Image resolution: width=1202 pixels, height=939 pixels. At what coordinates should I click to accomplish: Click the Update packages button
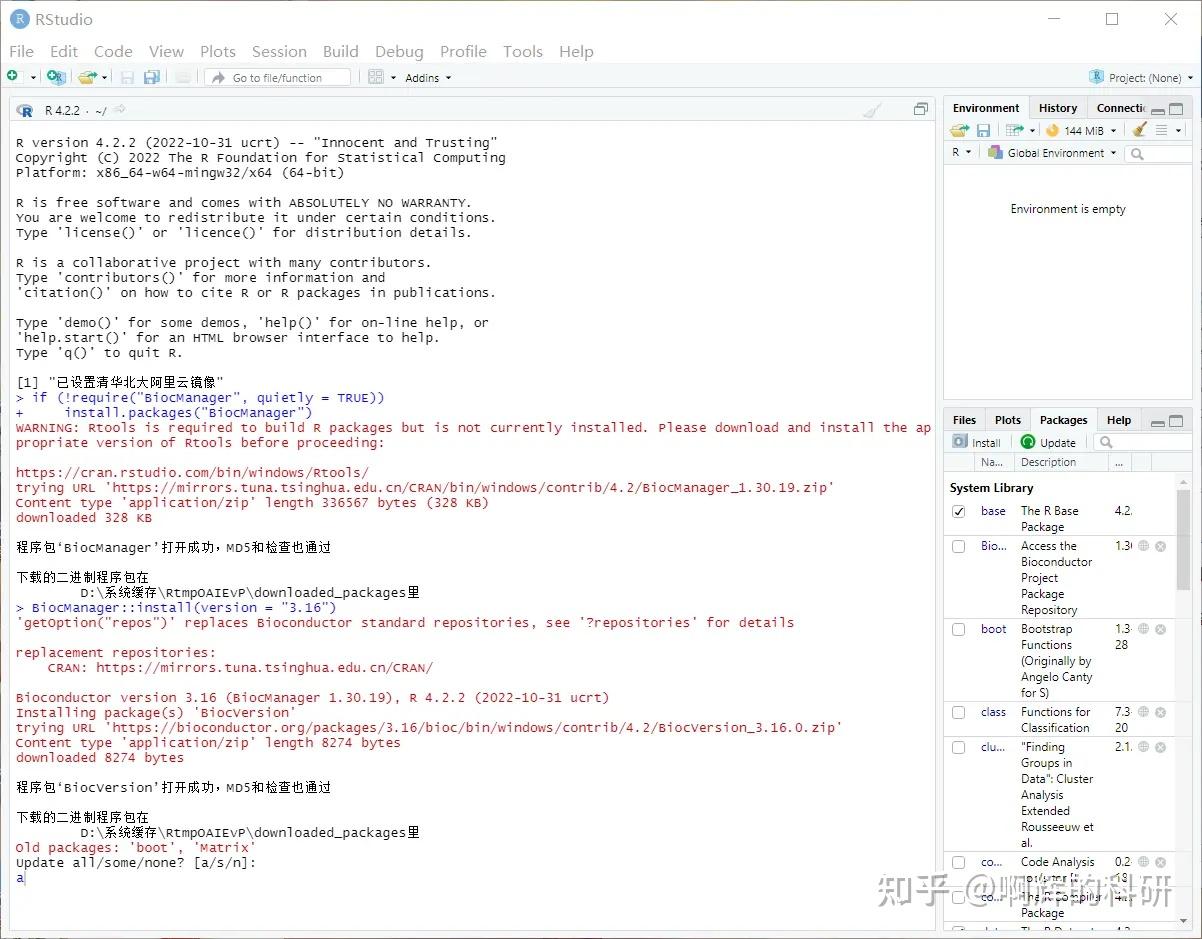click(x=1048, y=442)
